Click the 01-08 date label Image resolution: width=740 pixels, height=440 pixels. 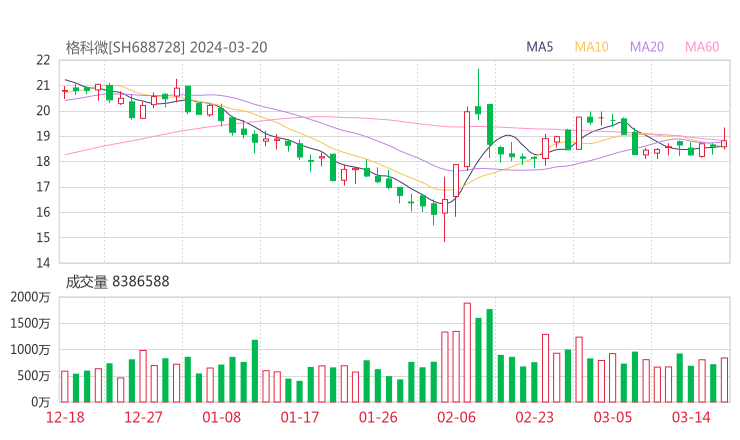point(221,417)
